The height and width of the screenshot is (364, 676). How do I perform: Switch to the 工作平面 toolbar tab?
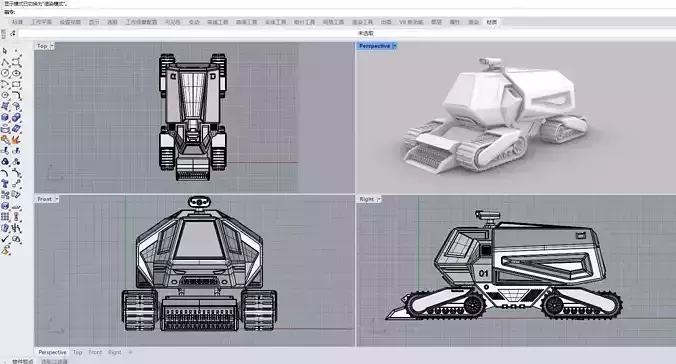point(41,22)
